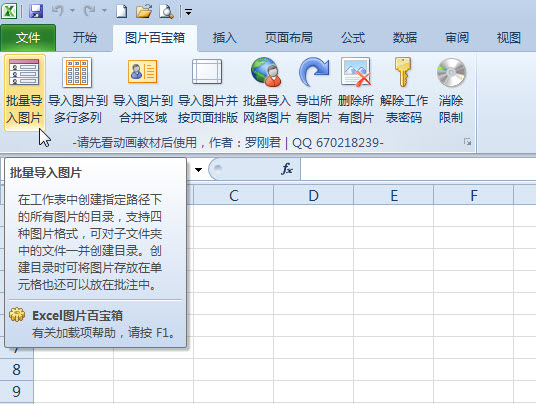The width and height of the screenshot is (536, 404).
Task: Undo the last action
Action: click(x=57, y=11)
